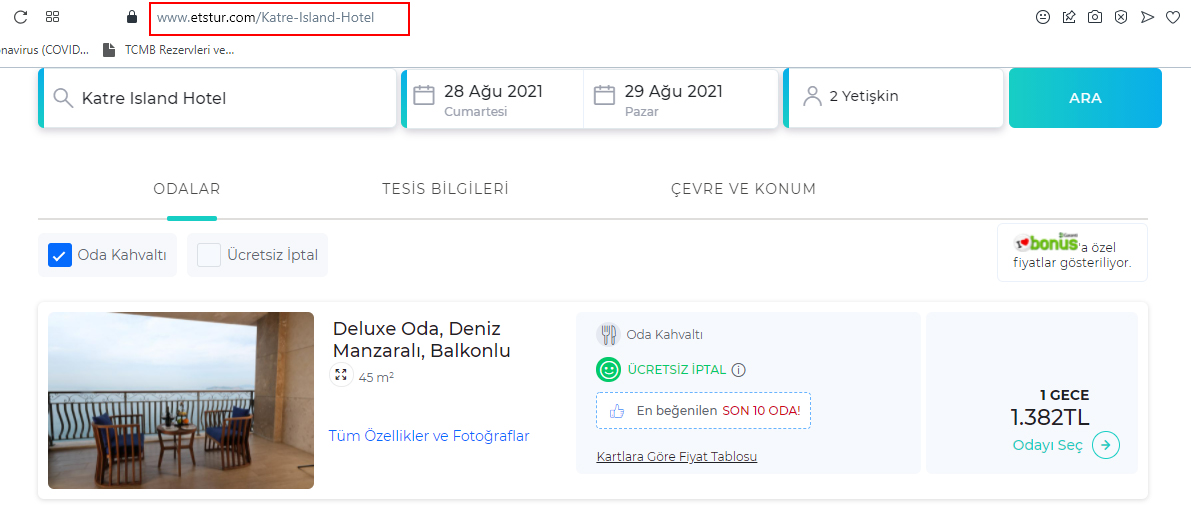
Task: Switch to the TESİS BİLGİLERİ tab
Action: tap(445, 189)
